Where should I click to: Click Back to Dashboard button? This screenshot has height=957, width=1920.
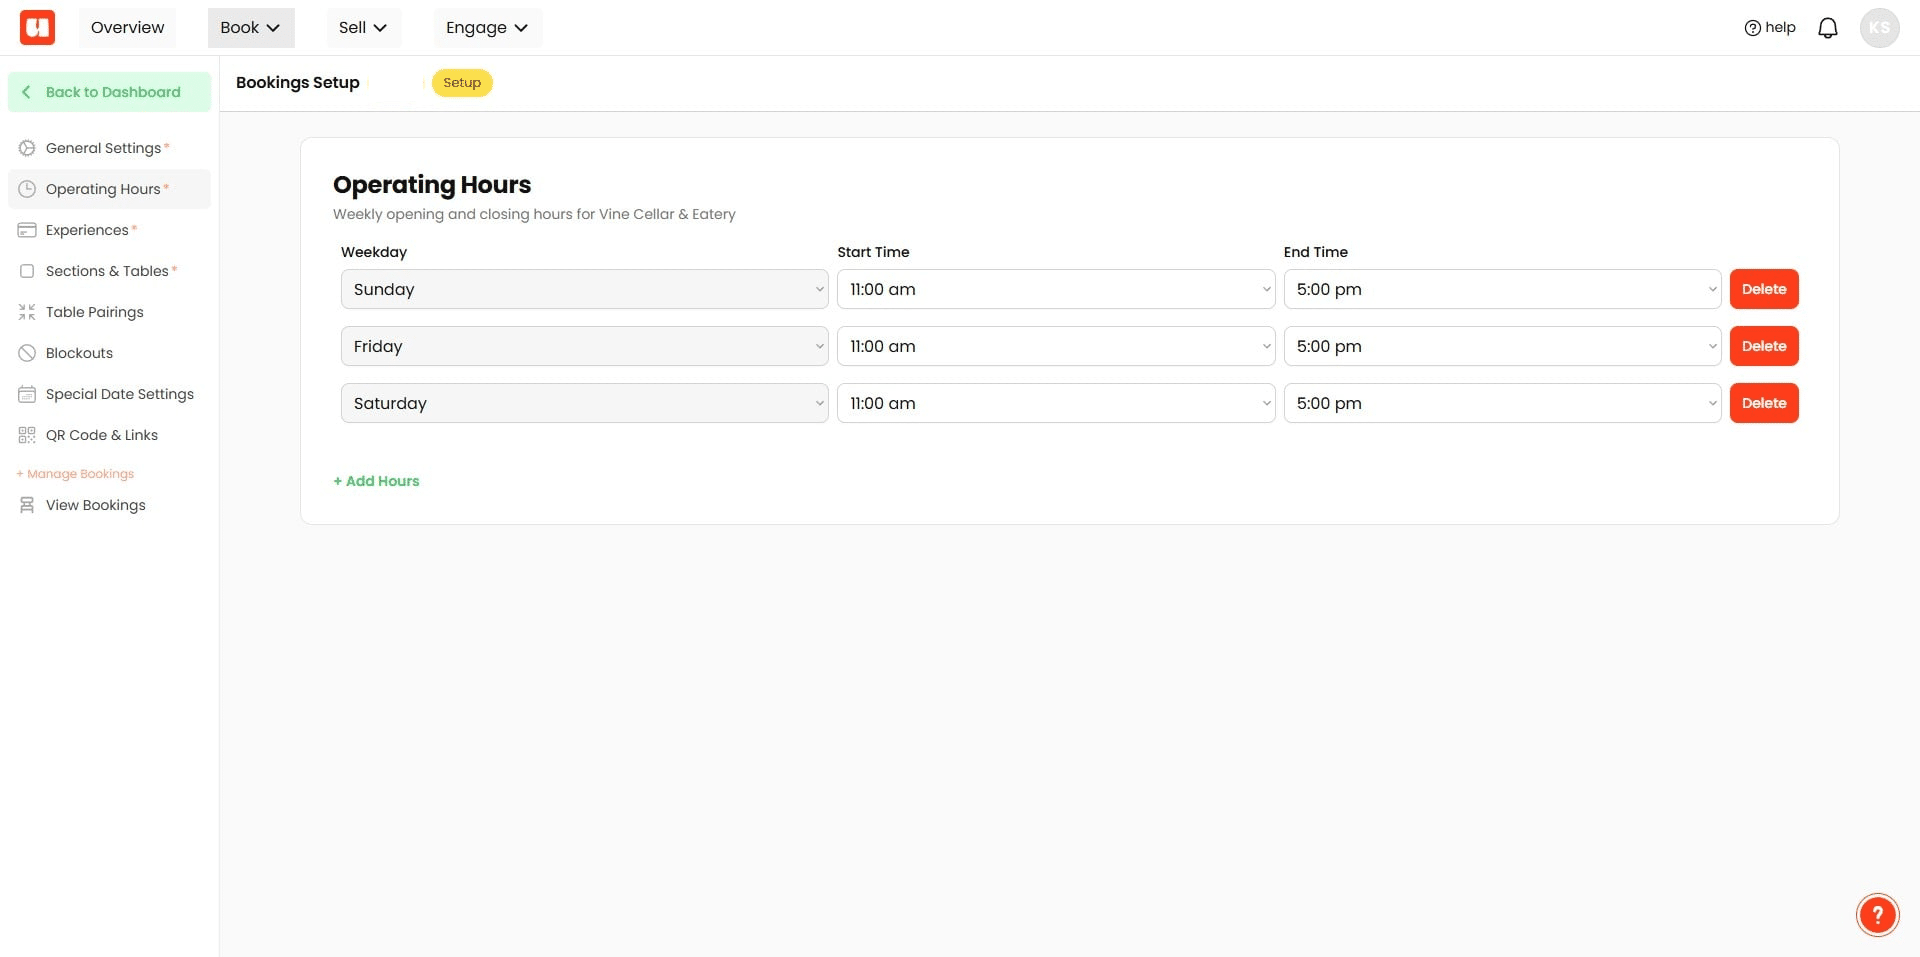coord(109,92)
